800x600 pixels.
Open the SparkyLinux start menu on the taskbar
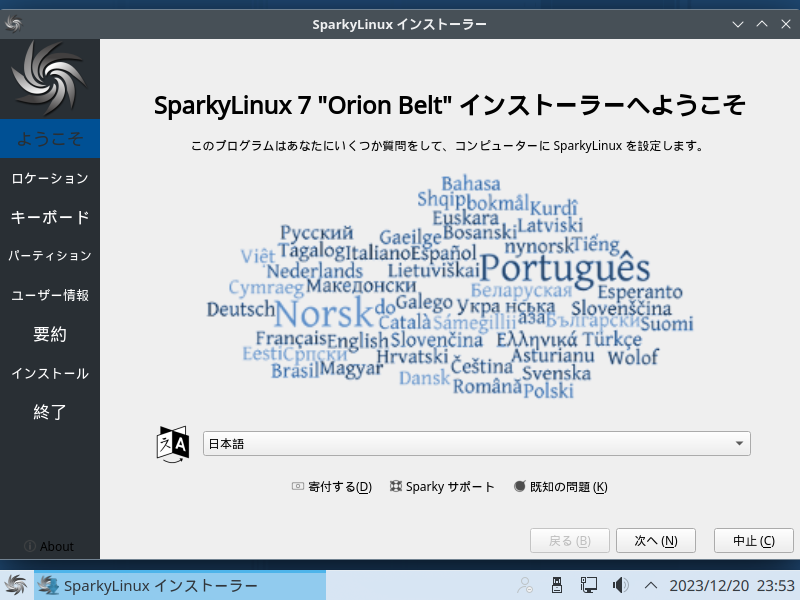point(15,585)
